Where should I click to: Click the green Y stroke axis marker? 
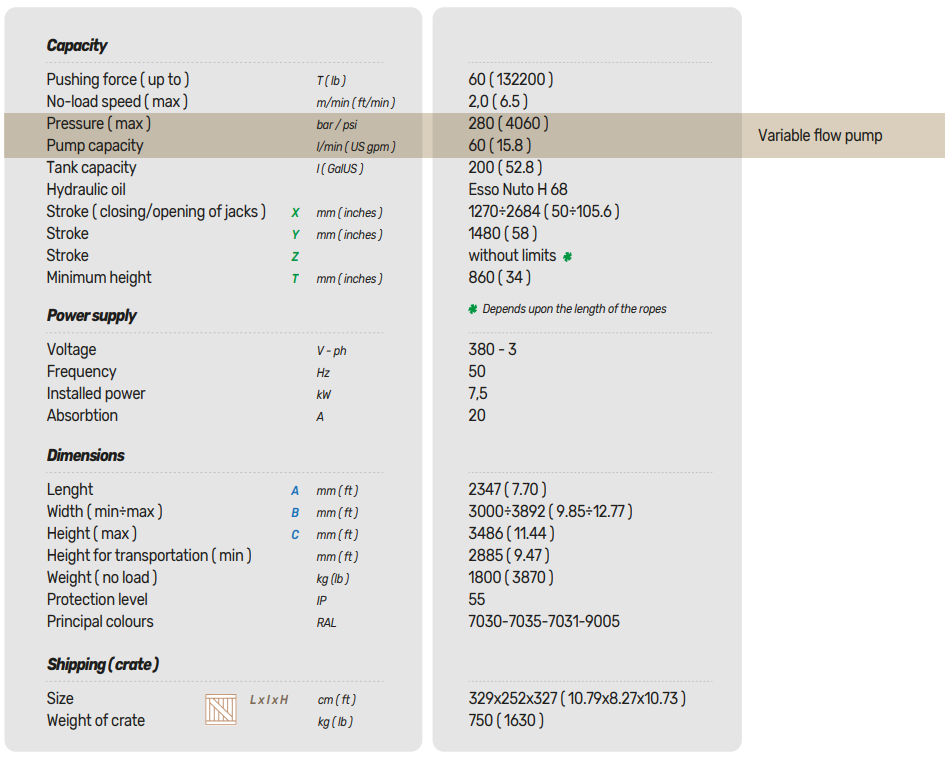tap(295, 235)
